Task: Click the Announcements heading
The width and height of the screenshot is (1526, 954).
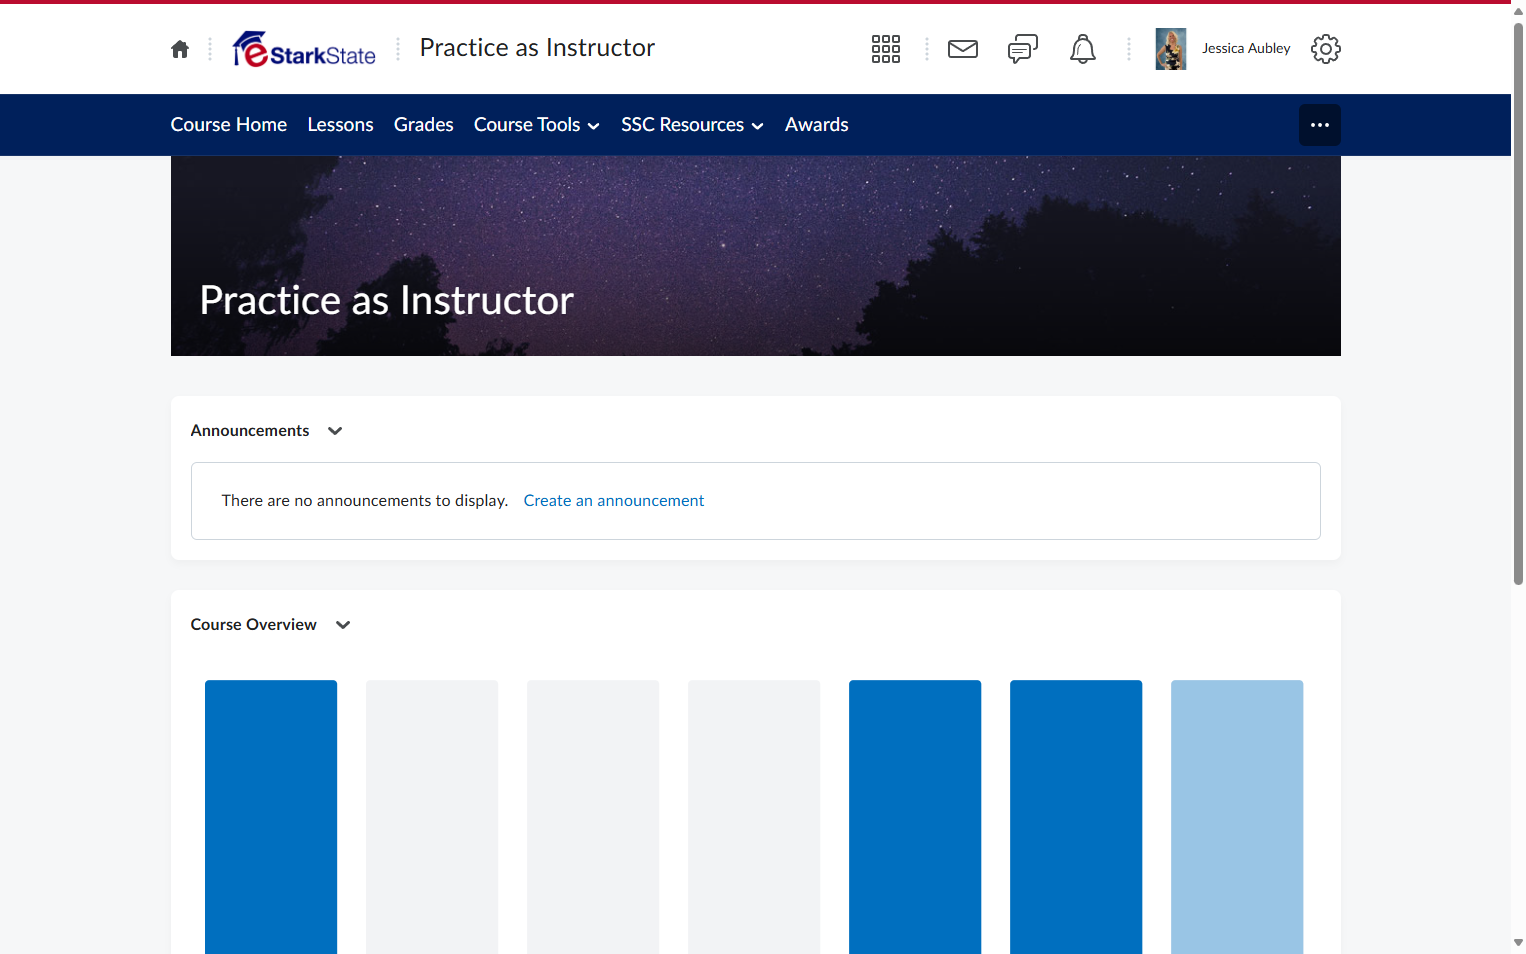Action: [250, 431]
